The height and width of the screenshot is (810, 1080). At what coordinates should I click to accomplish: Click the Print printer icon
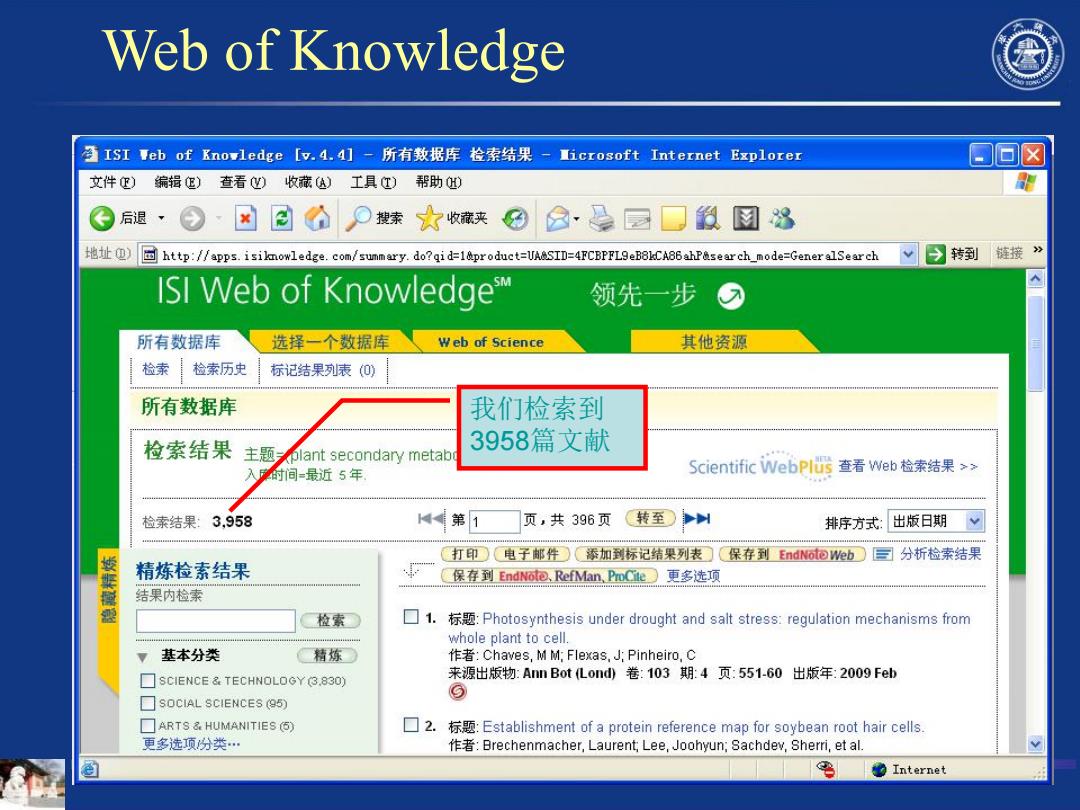[601, 218]
